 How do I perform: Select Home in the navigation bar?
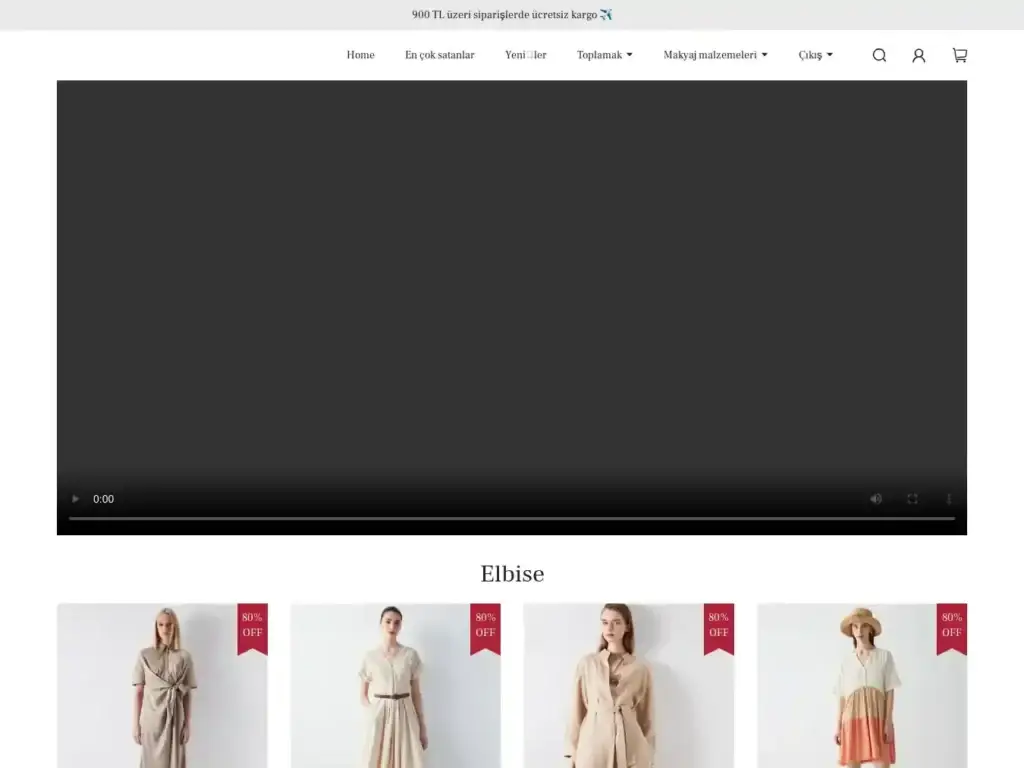(x=360, y=55)
